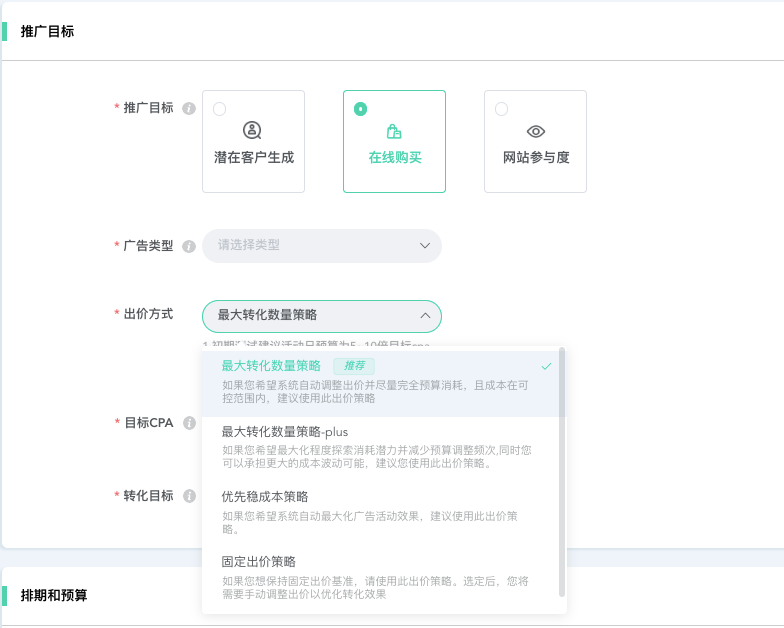Open the 广告类型 dropdown
The width and height of the screenshot is (784, 628).
[x=321, y=245]
